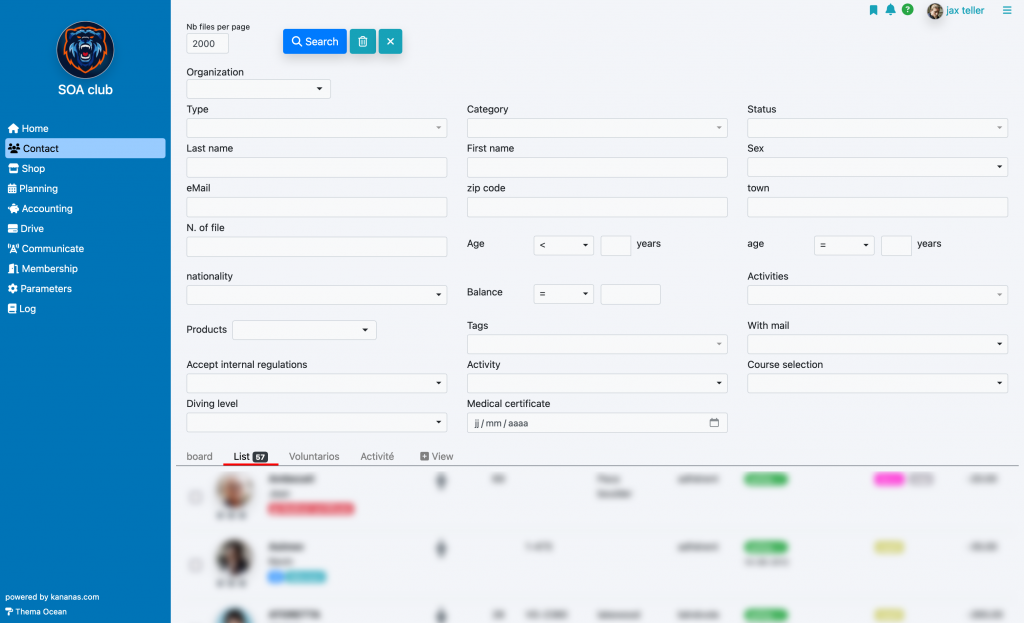1024x623 pixels.
Task: Open the With mail dropdown
Action: 877,344
